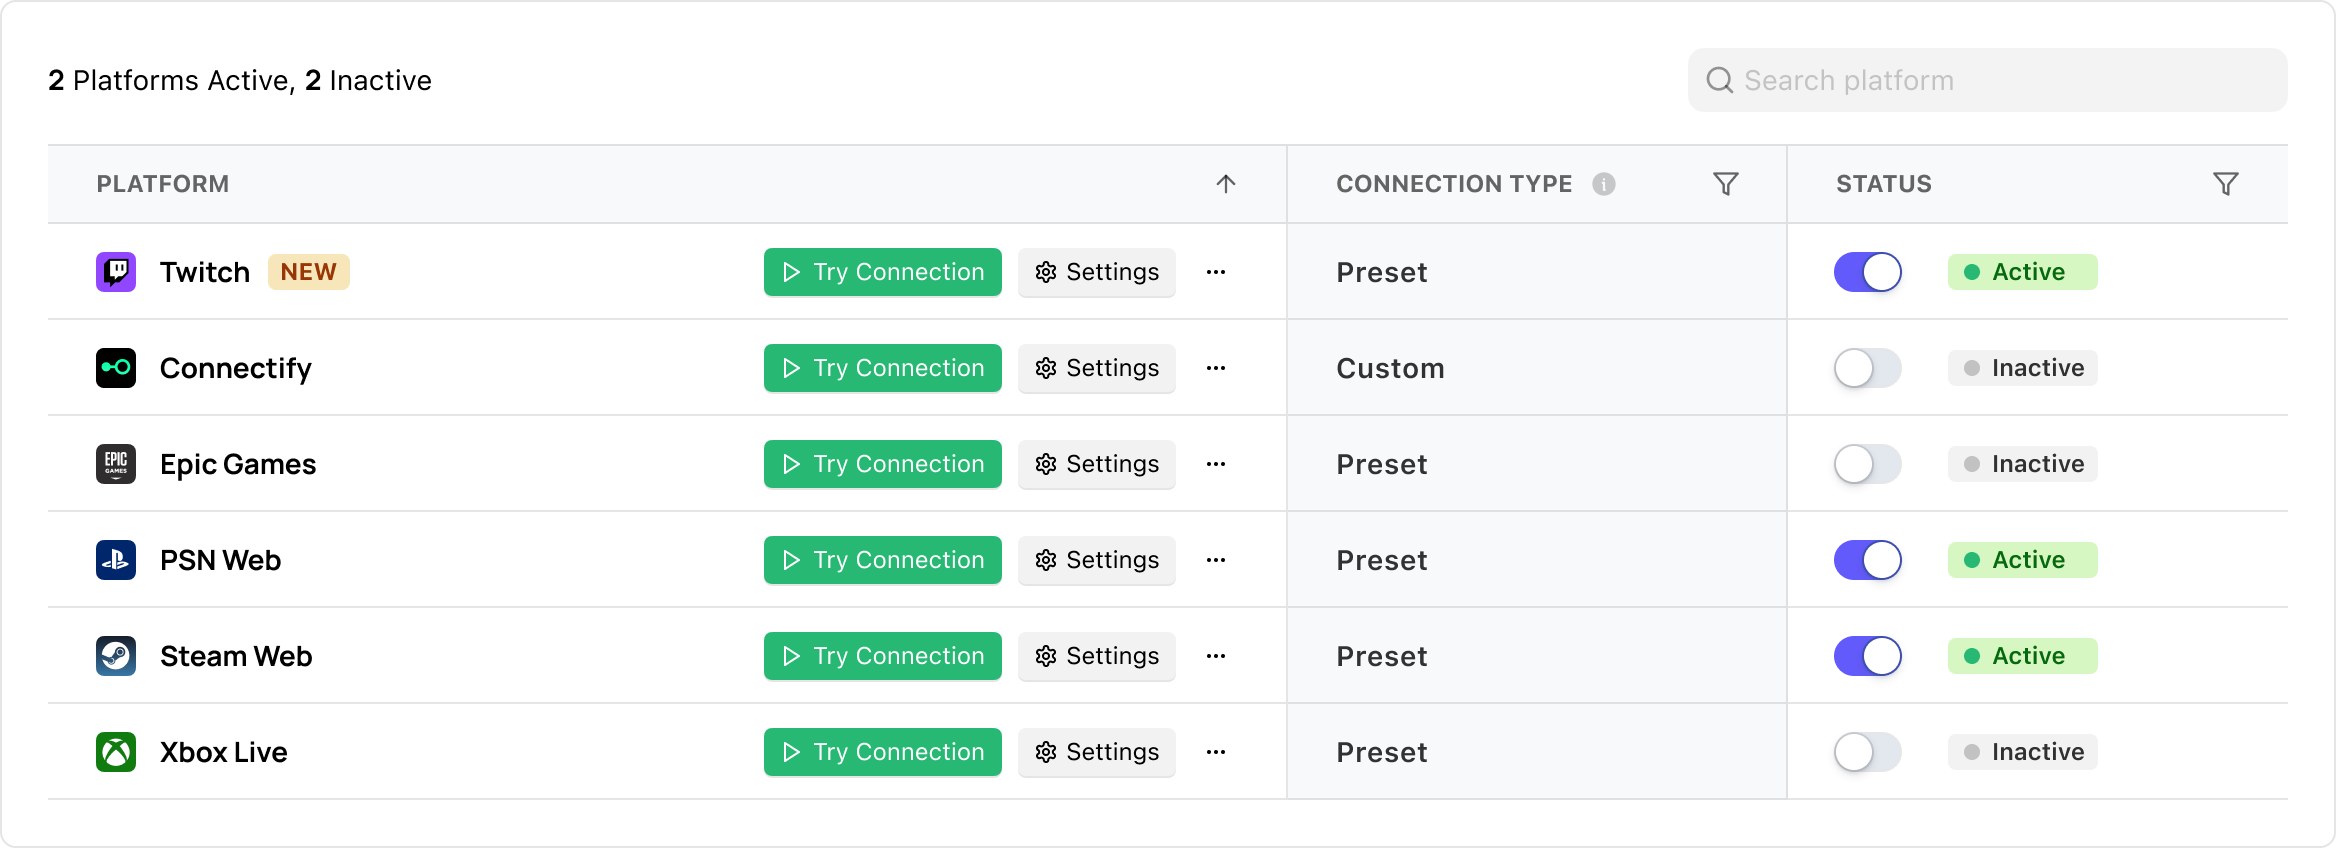Image resolution: width=2336 pixels, height=848 pixels.
Task: Click the Connection Type info icon
Action: [x=1604, y=184]
